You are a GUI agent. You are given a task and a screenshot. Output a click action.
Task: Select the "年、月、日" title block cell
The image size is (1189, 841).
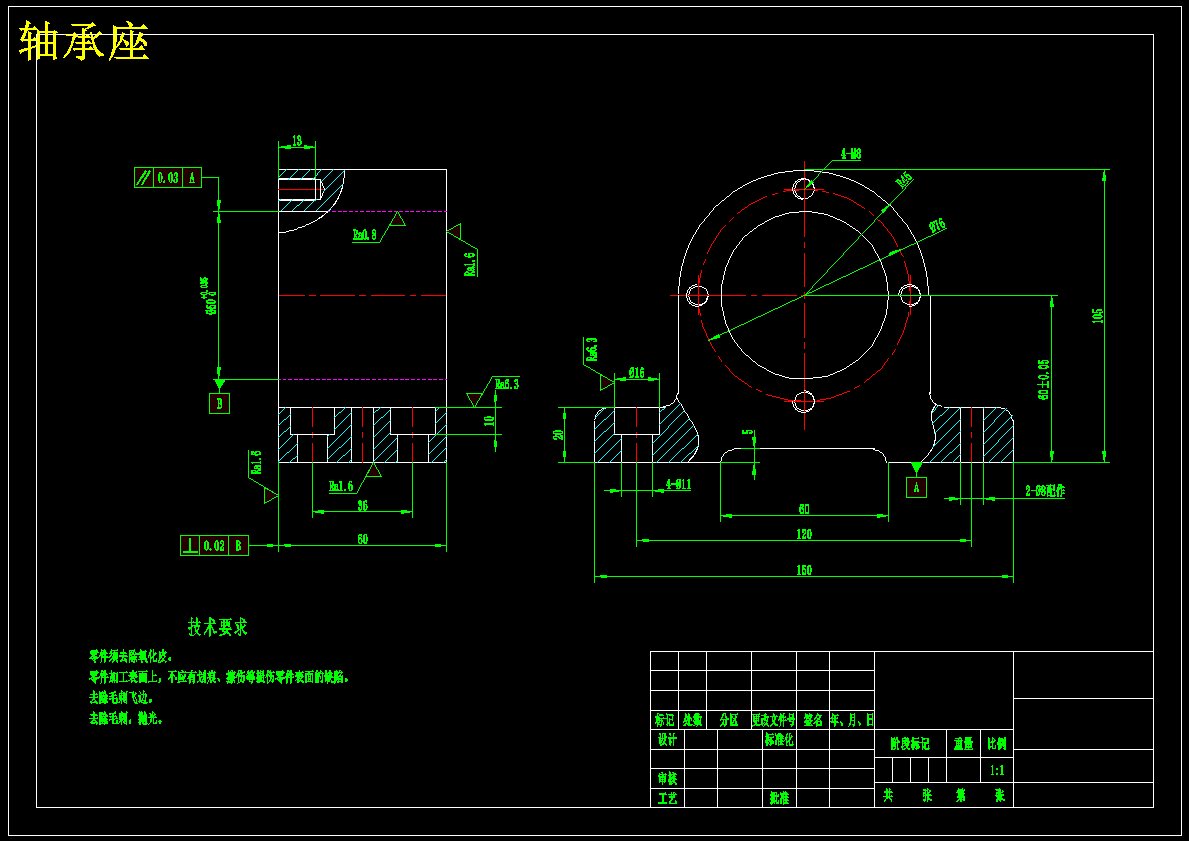tap(852, 720)
